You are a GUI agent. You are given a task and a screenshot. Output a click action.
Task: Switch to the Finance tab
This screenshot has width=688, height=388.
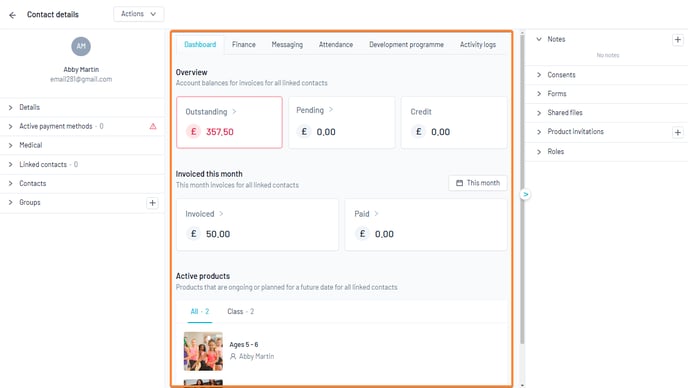point(244,45)
